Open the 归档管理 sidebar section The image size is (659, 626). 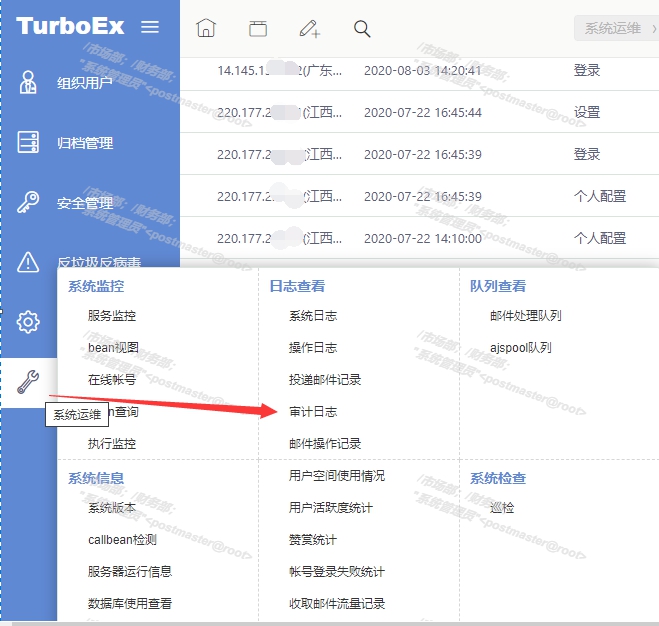click(x=85, y=143)
